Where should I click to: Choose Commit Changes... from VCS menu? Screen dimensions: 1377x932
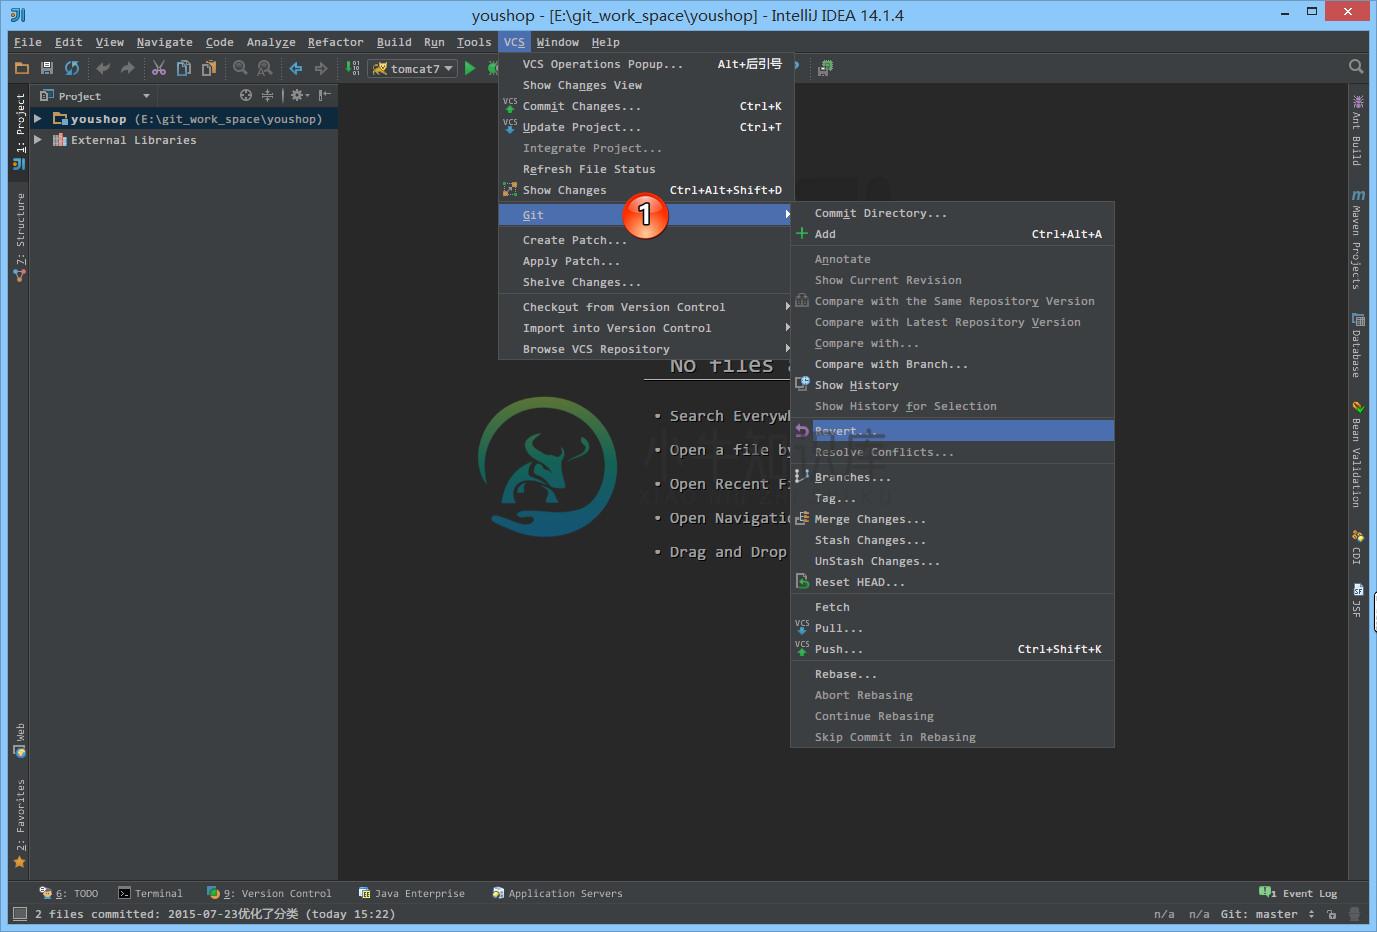tap(646, 106)
